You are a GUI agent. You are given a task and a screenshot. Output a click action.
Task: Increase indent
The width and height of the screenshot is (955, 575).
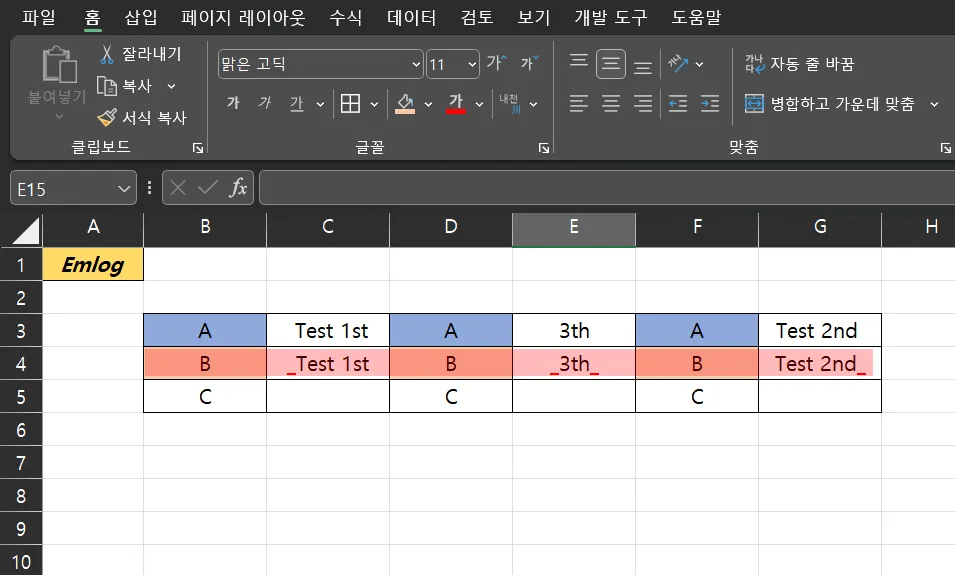pos(710,104)
